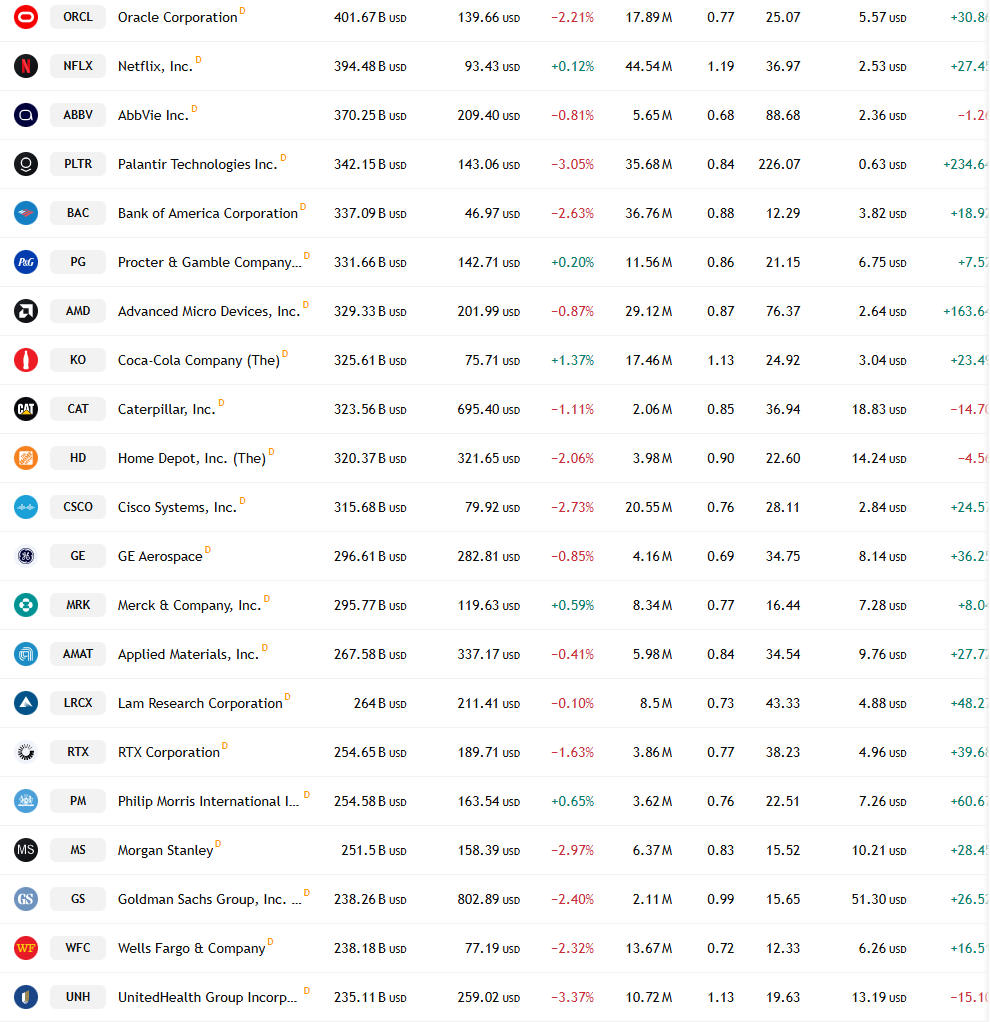This screenshot has width=990, height=1022.
Task: Click the Applied Materials logo icon
Action: pos(26,654)
